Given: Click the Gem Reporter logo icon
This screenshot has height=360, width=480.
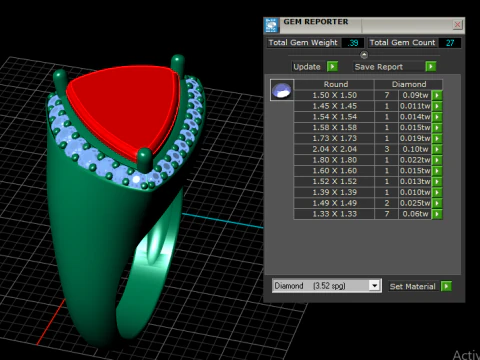Looking at the screenshot, I should tap(271, 25).
